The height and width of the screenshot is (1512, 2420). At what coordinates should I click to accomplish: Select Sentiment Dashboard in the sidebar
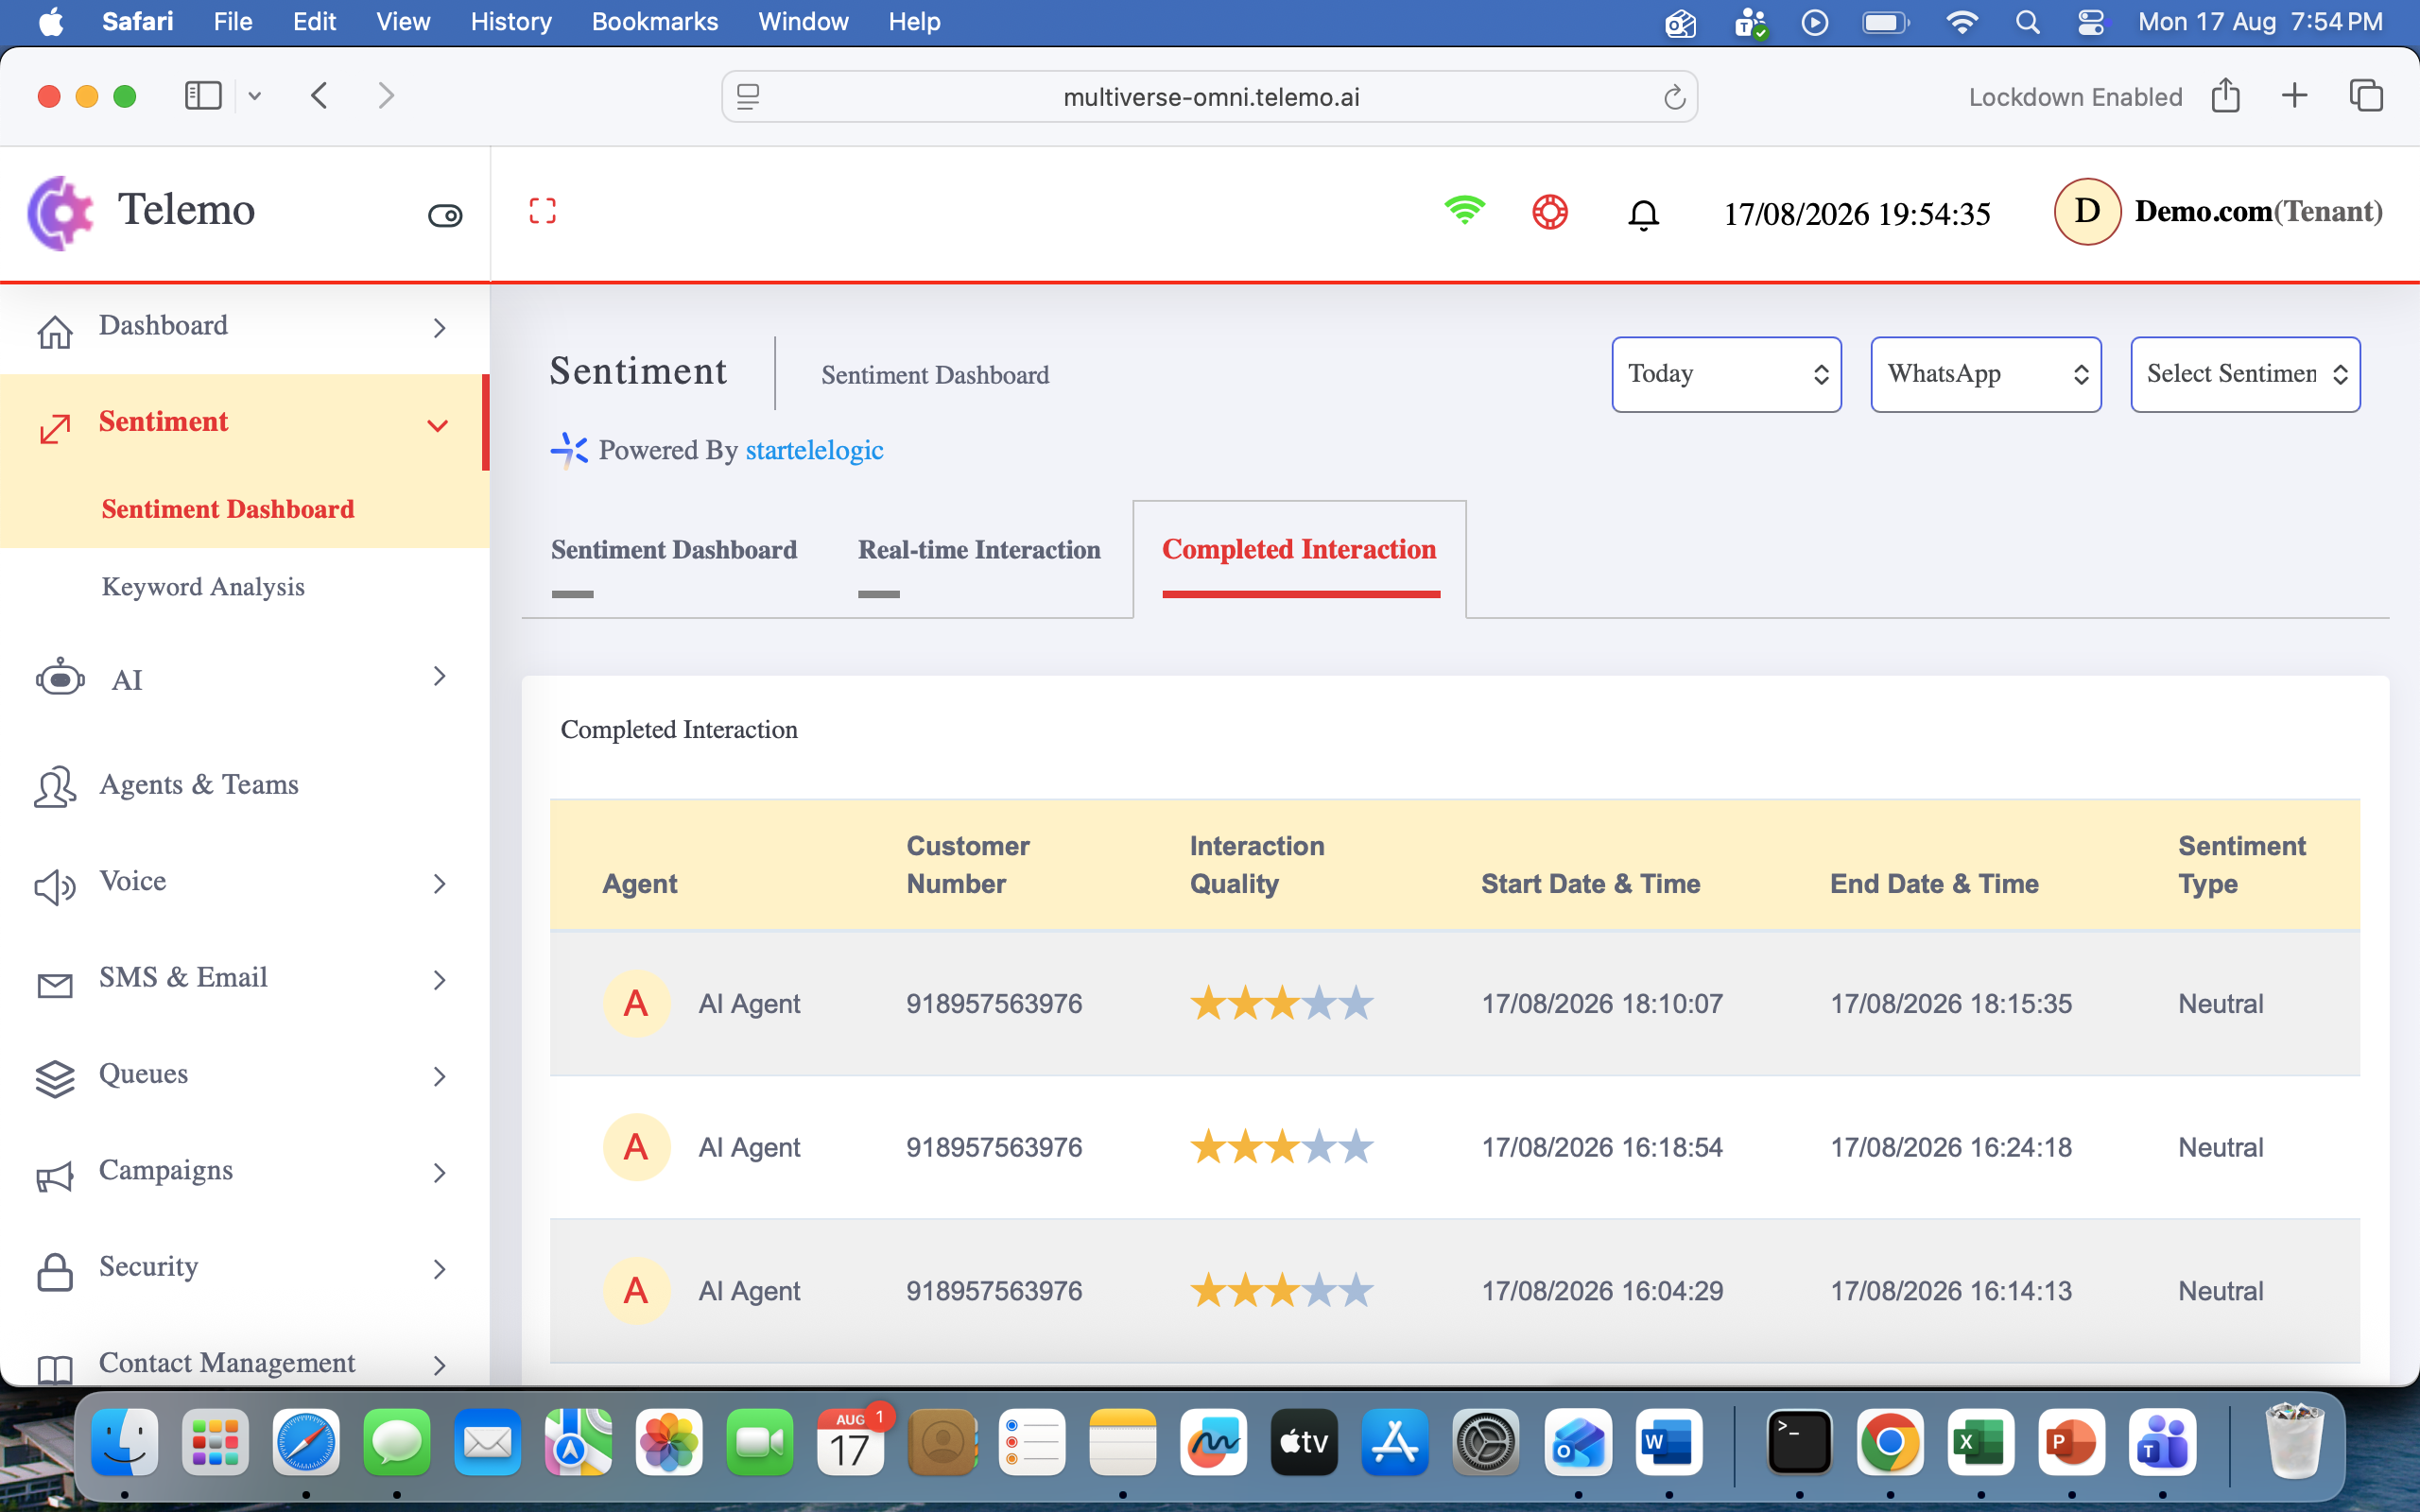click(x=228, y=509)
